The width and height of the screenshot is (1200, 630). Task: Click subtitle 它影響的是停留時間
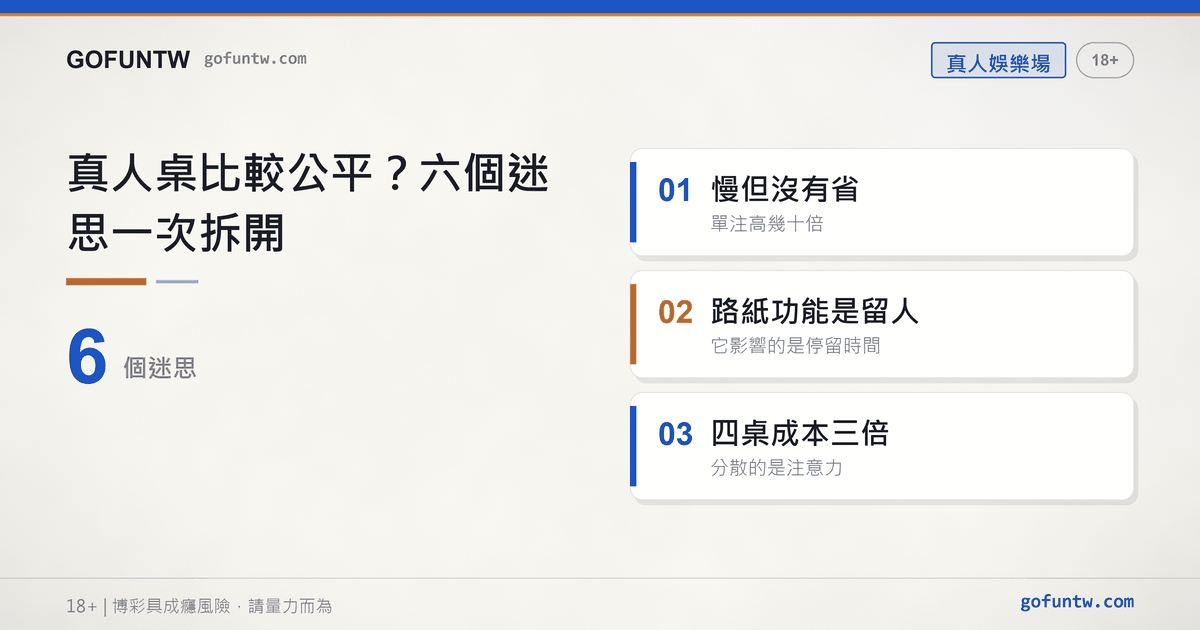tap(796, 346)
